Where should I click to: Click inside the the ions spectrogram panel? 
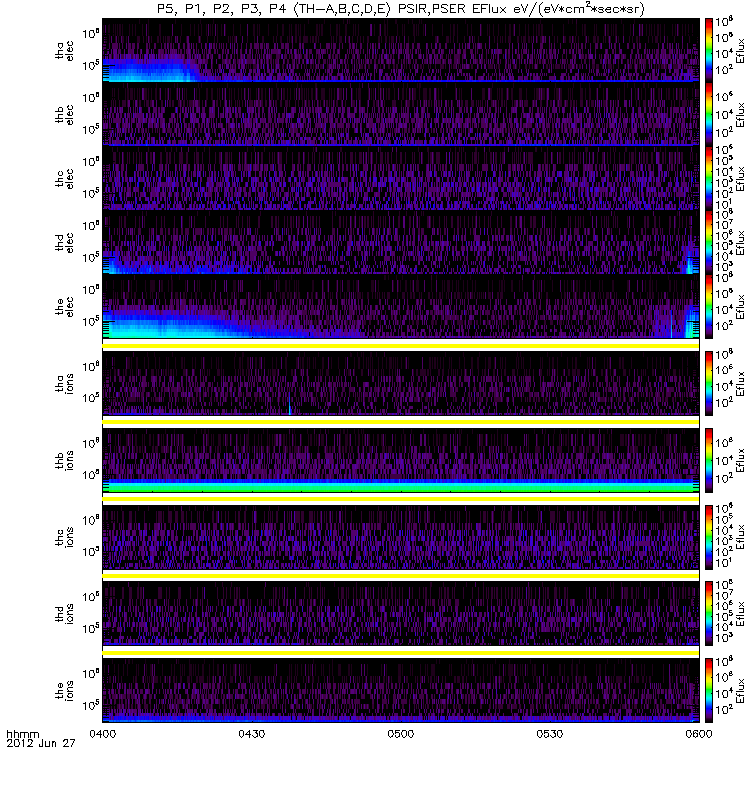[401, 690]
